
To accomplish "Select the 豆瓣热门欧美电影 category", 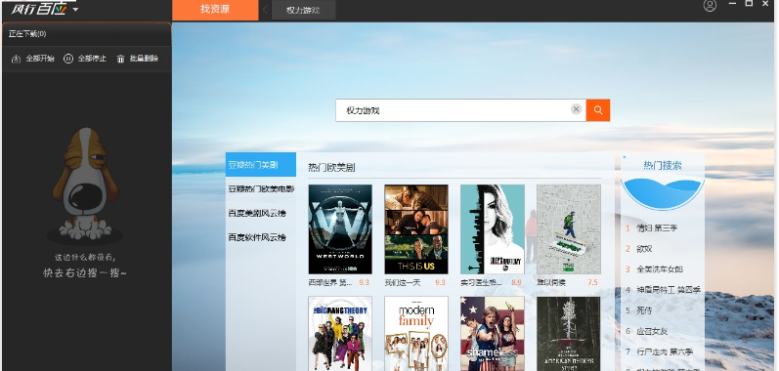I will click(x=261, y=189).
